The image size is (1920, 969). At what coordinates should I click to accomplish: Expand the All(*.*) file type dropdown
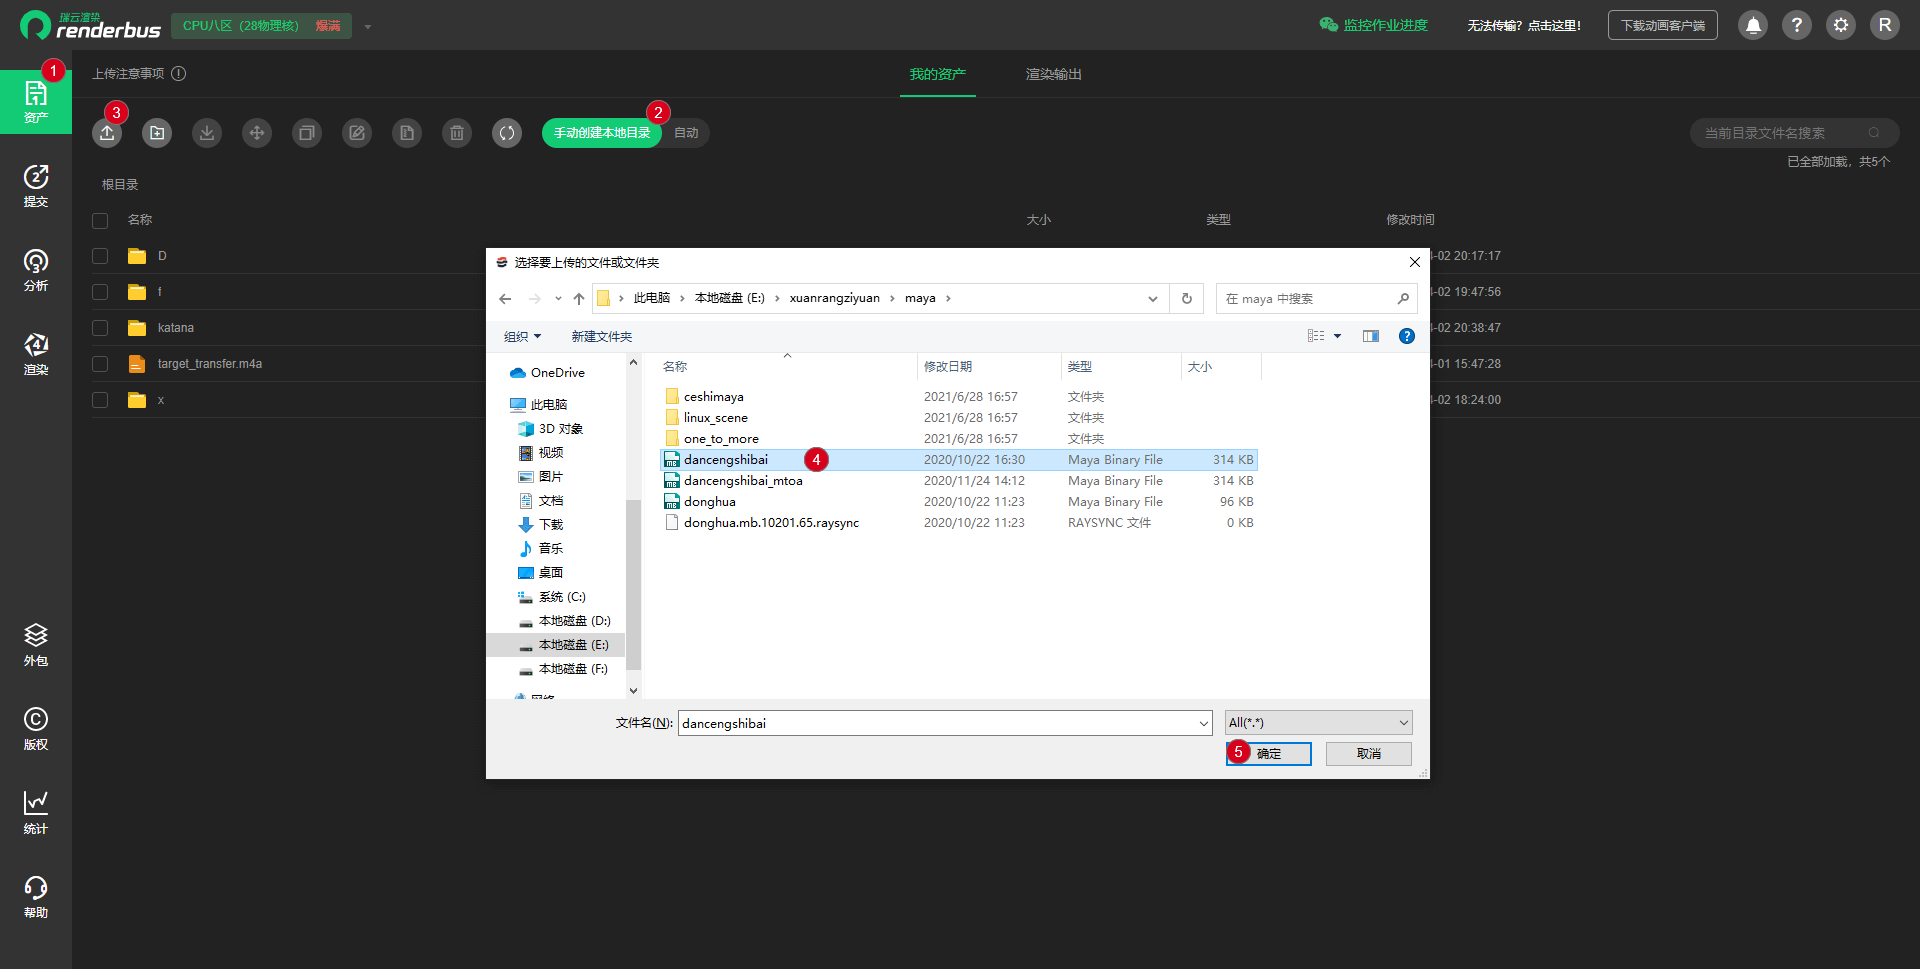tap(1319, 723)
